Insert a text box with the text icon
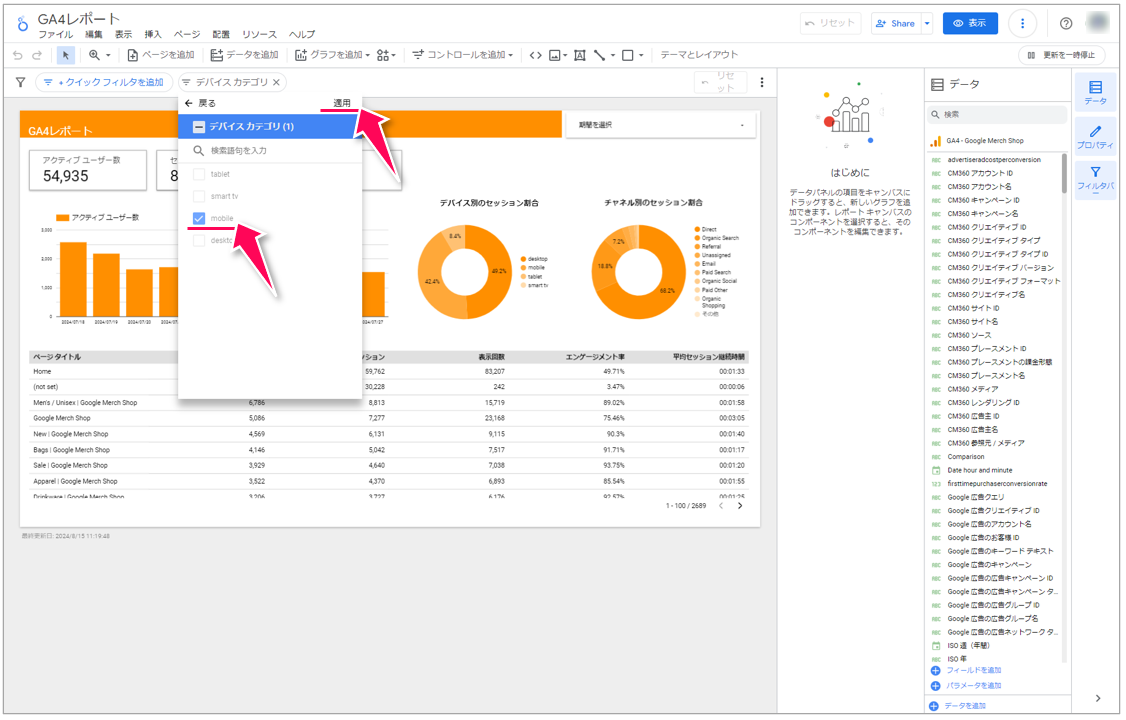 point(580,55)
